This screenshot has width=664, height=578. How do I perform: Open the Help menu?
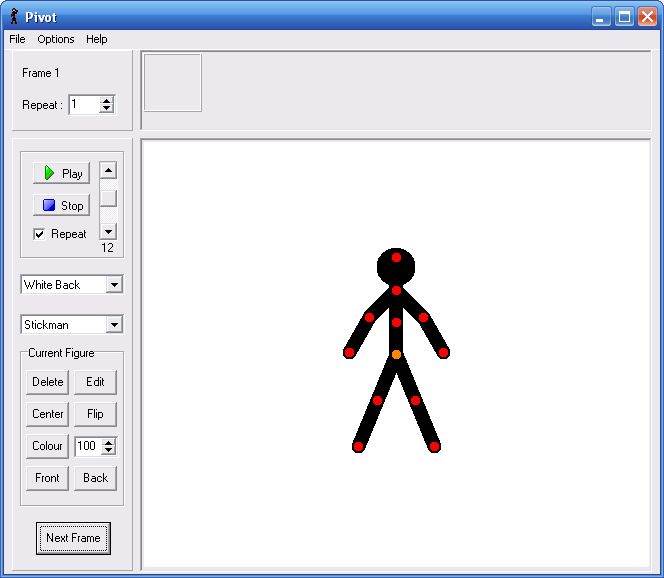click(97, 39)
